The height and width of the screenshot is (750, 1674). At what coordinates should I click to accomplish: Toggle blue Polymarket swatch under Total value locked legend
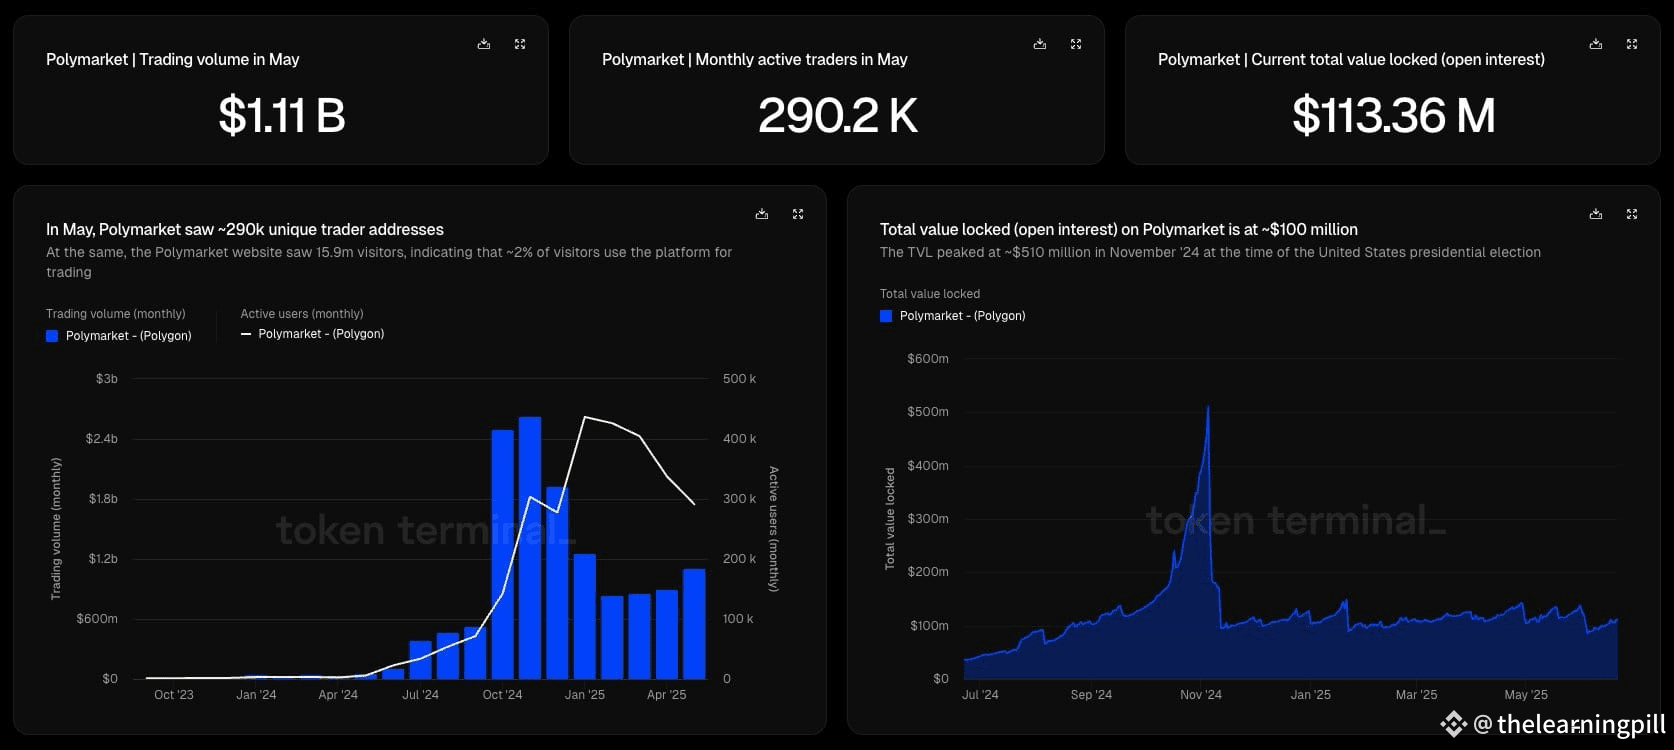point(886,316)
